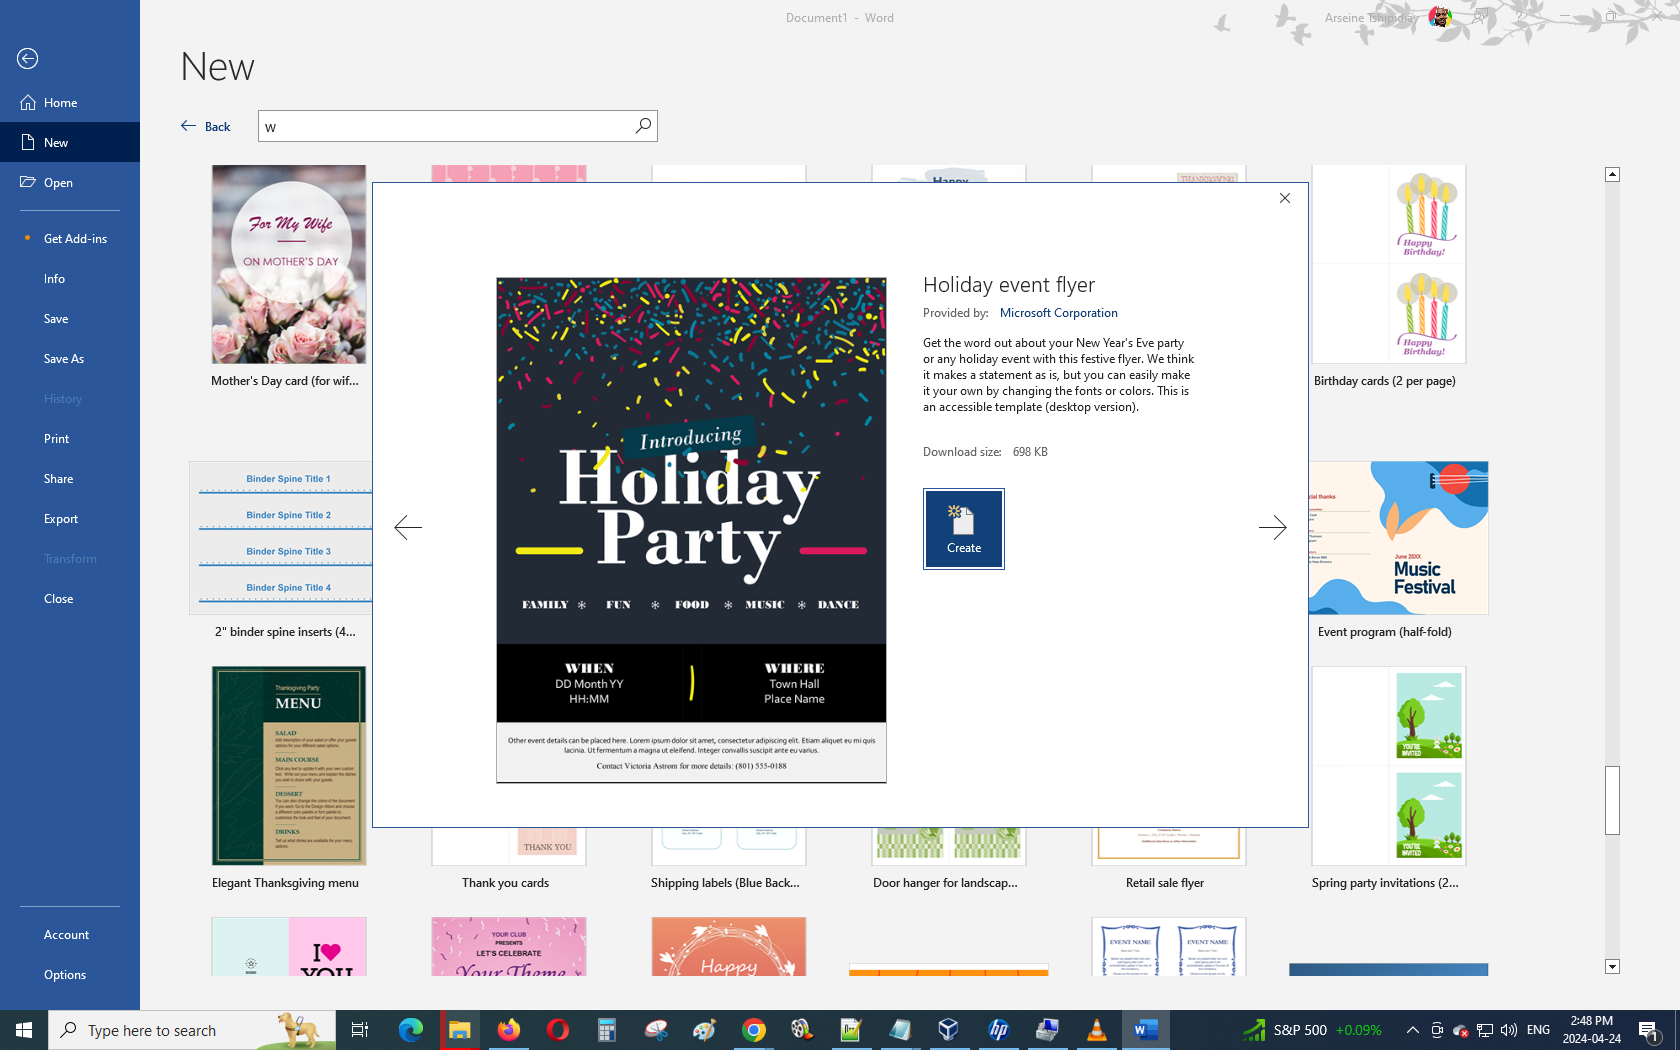
Task: Click the back arrow circle icon
Action: tap(28, 59)
